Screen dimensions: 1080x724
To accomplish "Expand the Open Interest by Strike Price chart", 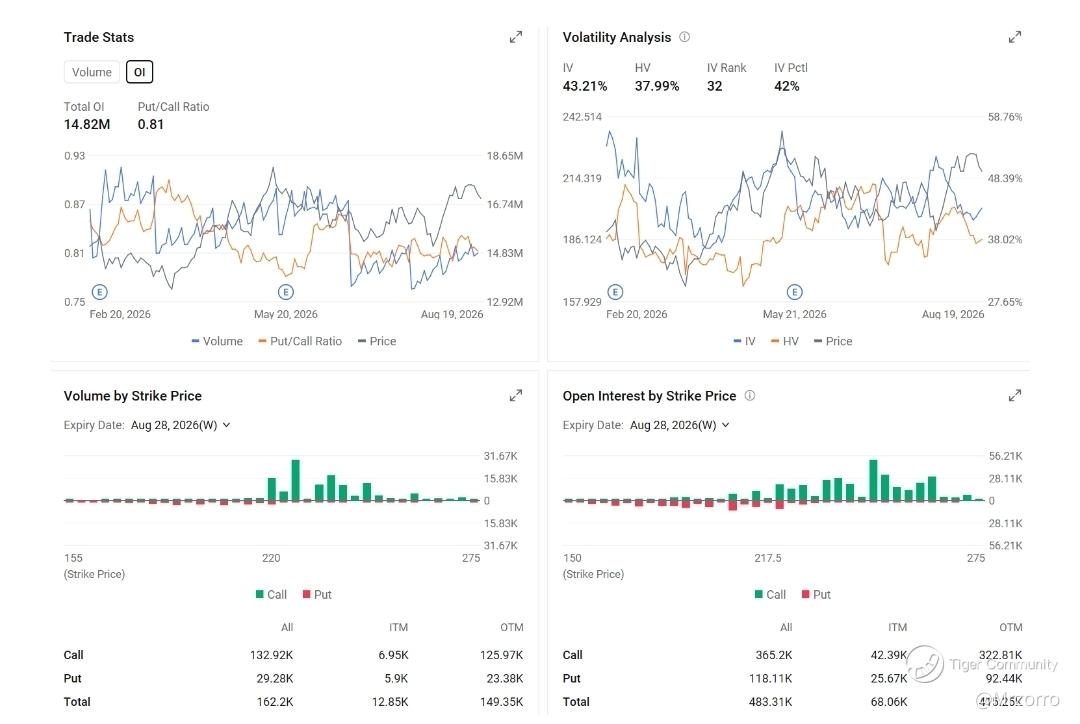I will [x=1015, y=395].
